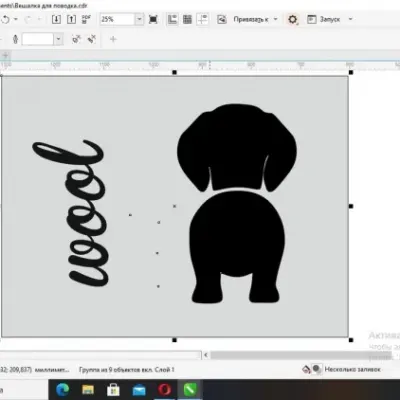The image size is (400, 400).
Task: Toggle the Show grid button
Action: [x=187, y=19]
